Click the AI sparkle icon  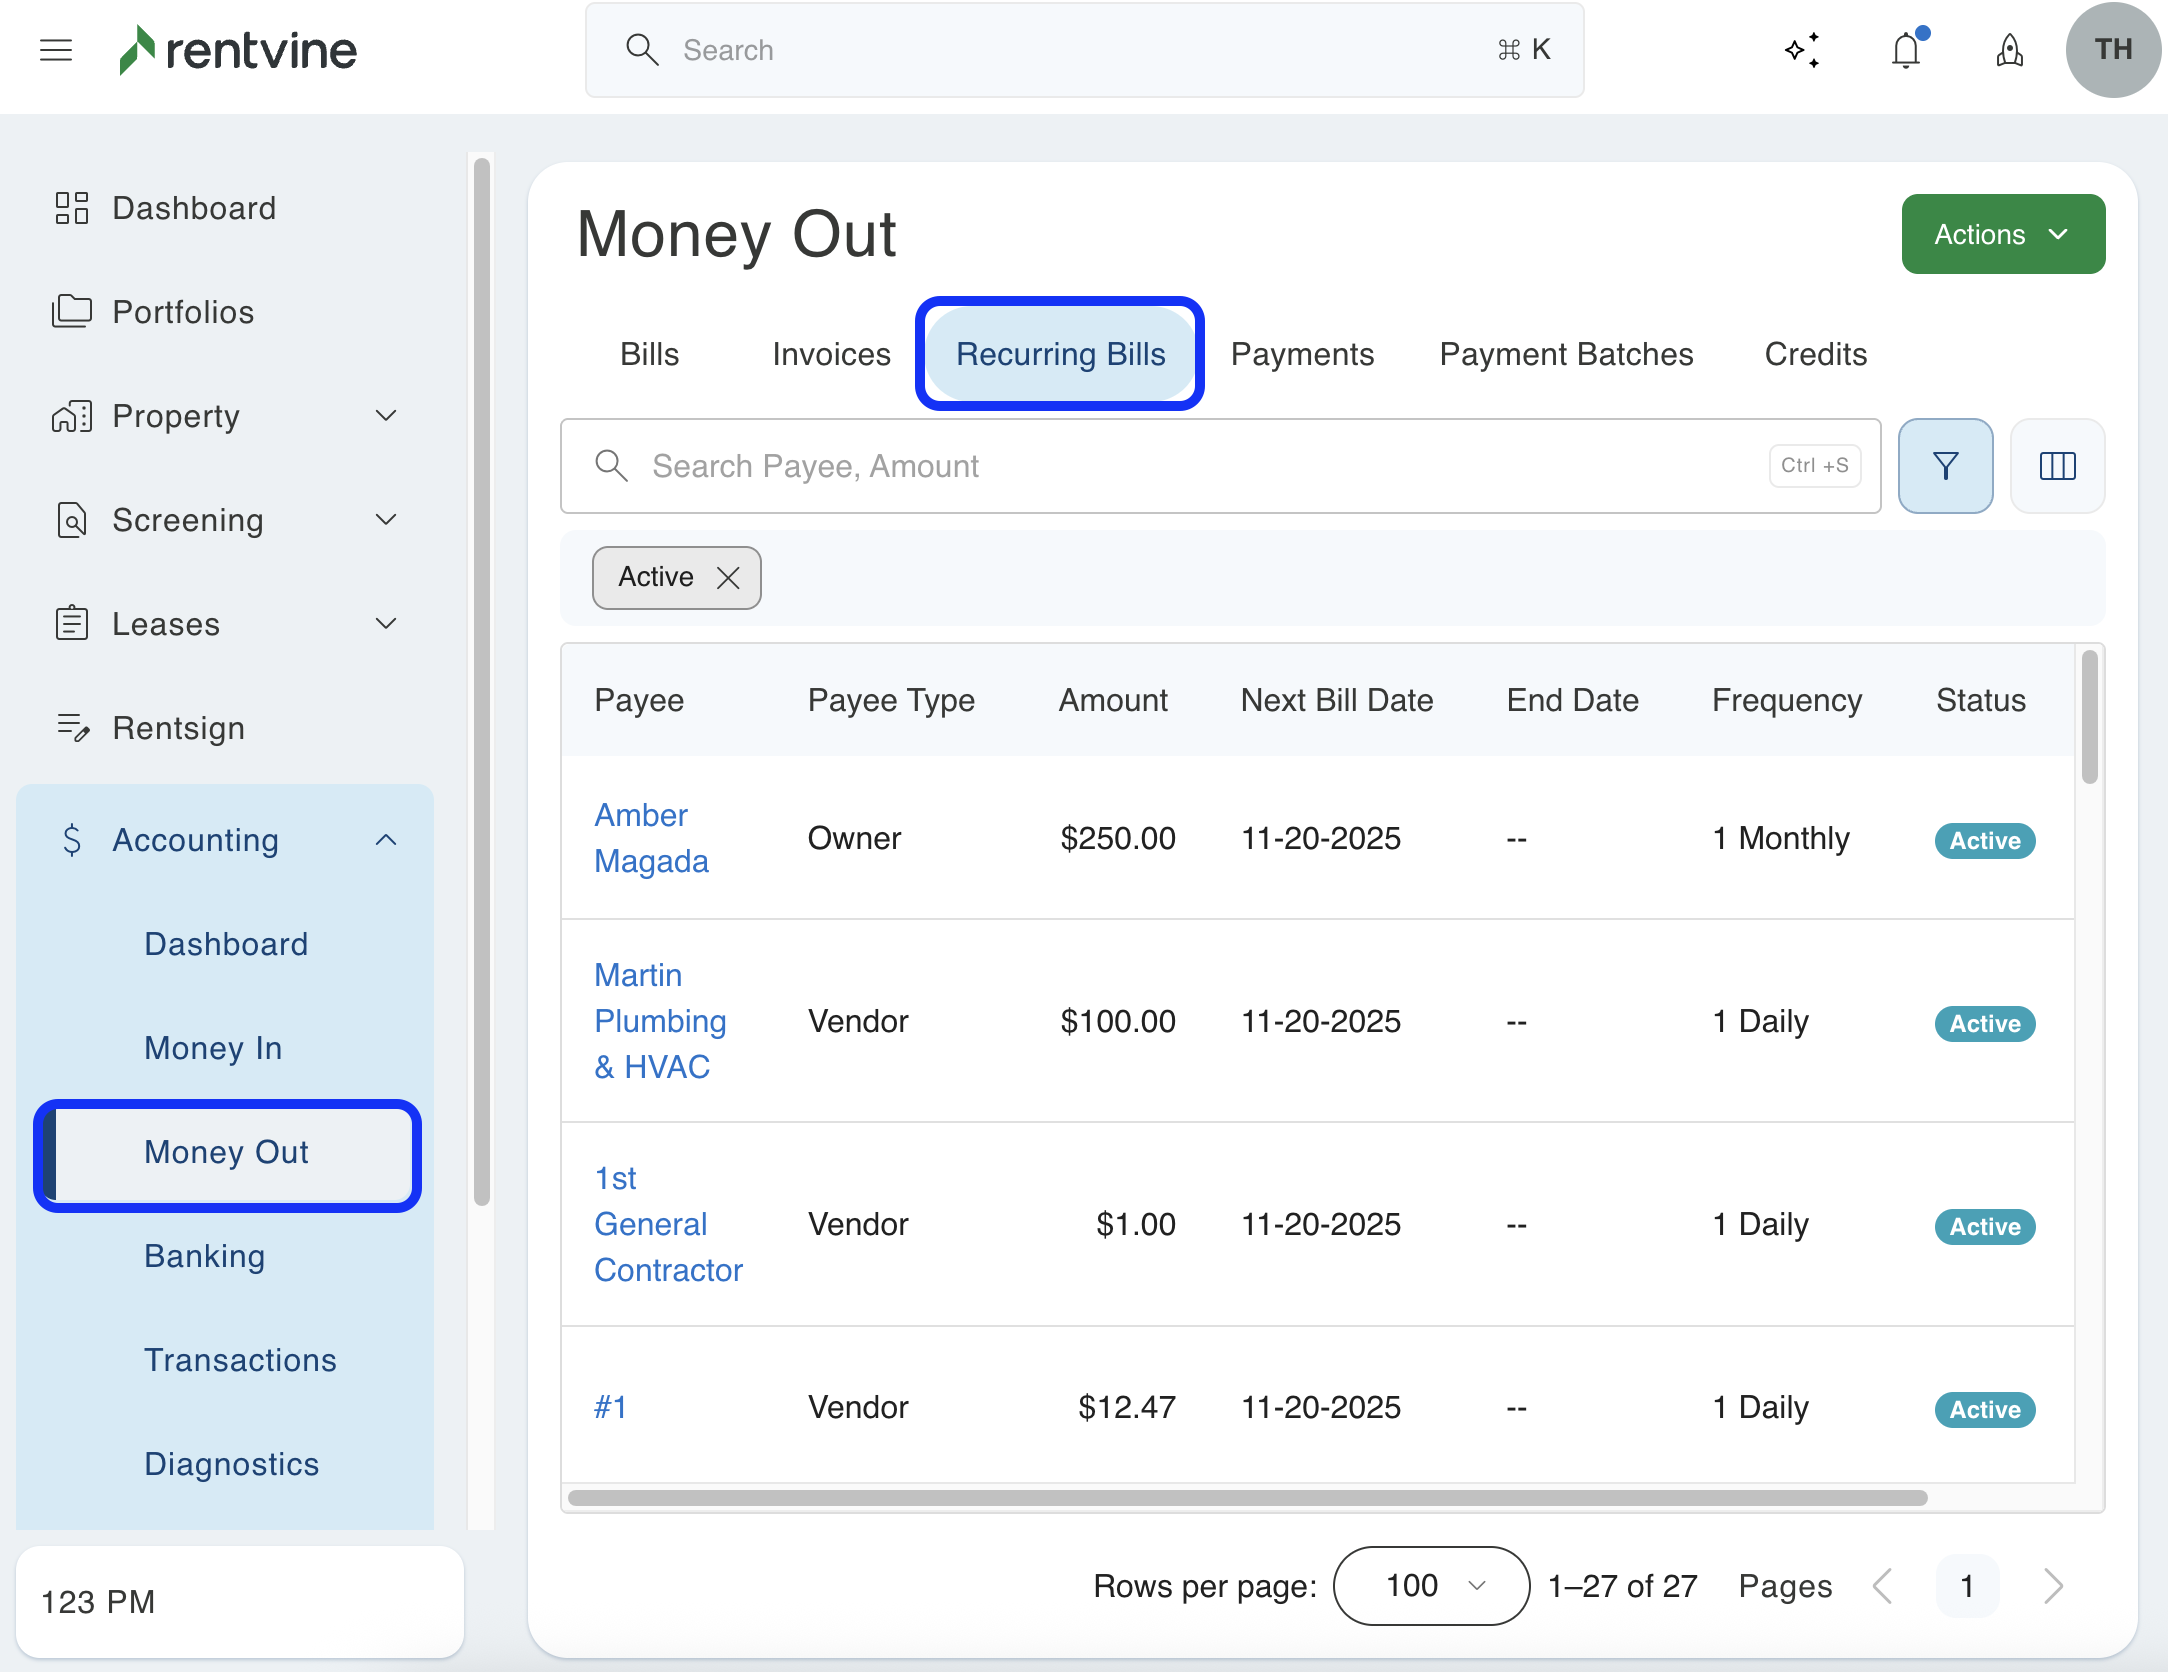pos(1802,50)
